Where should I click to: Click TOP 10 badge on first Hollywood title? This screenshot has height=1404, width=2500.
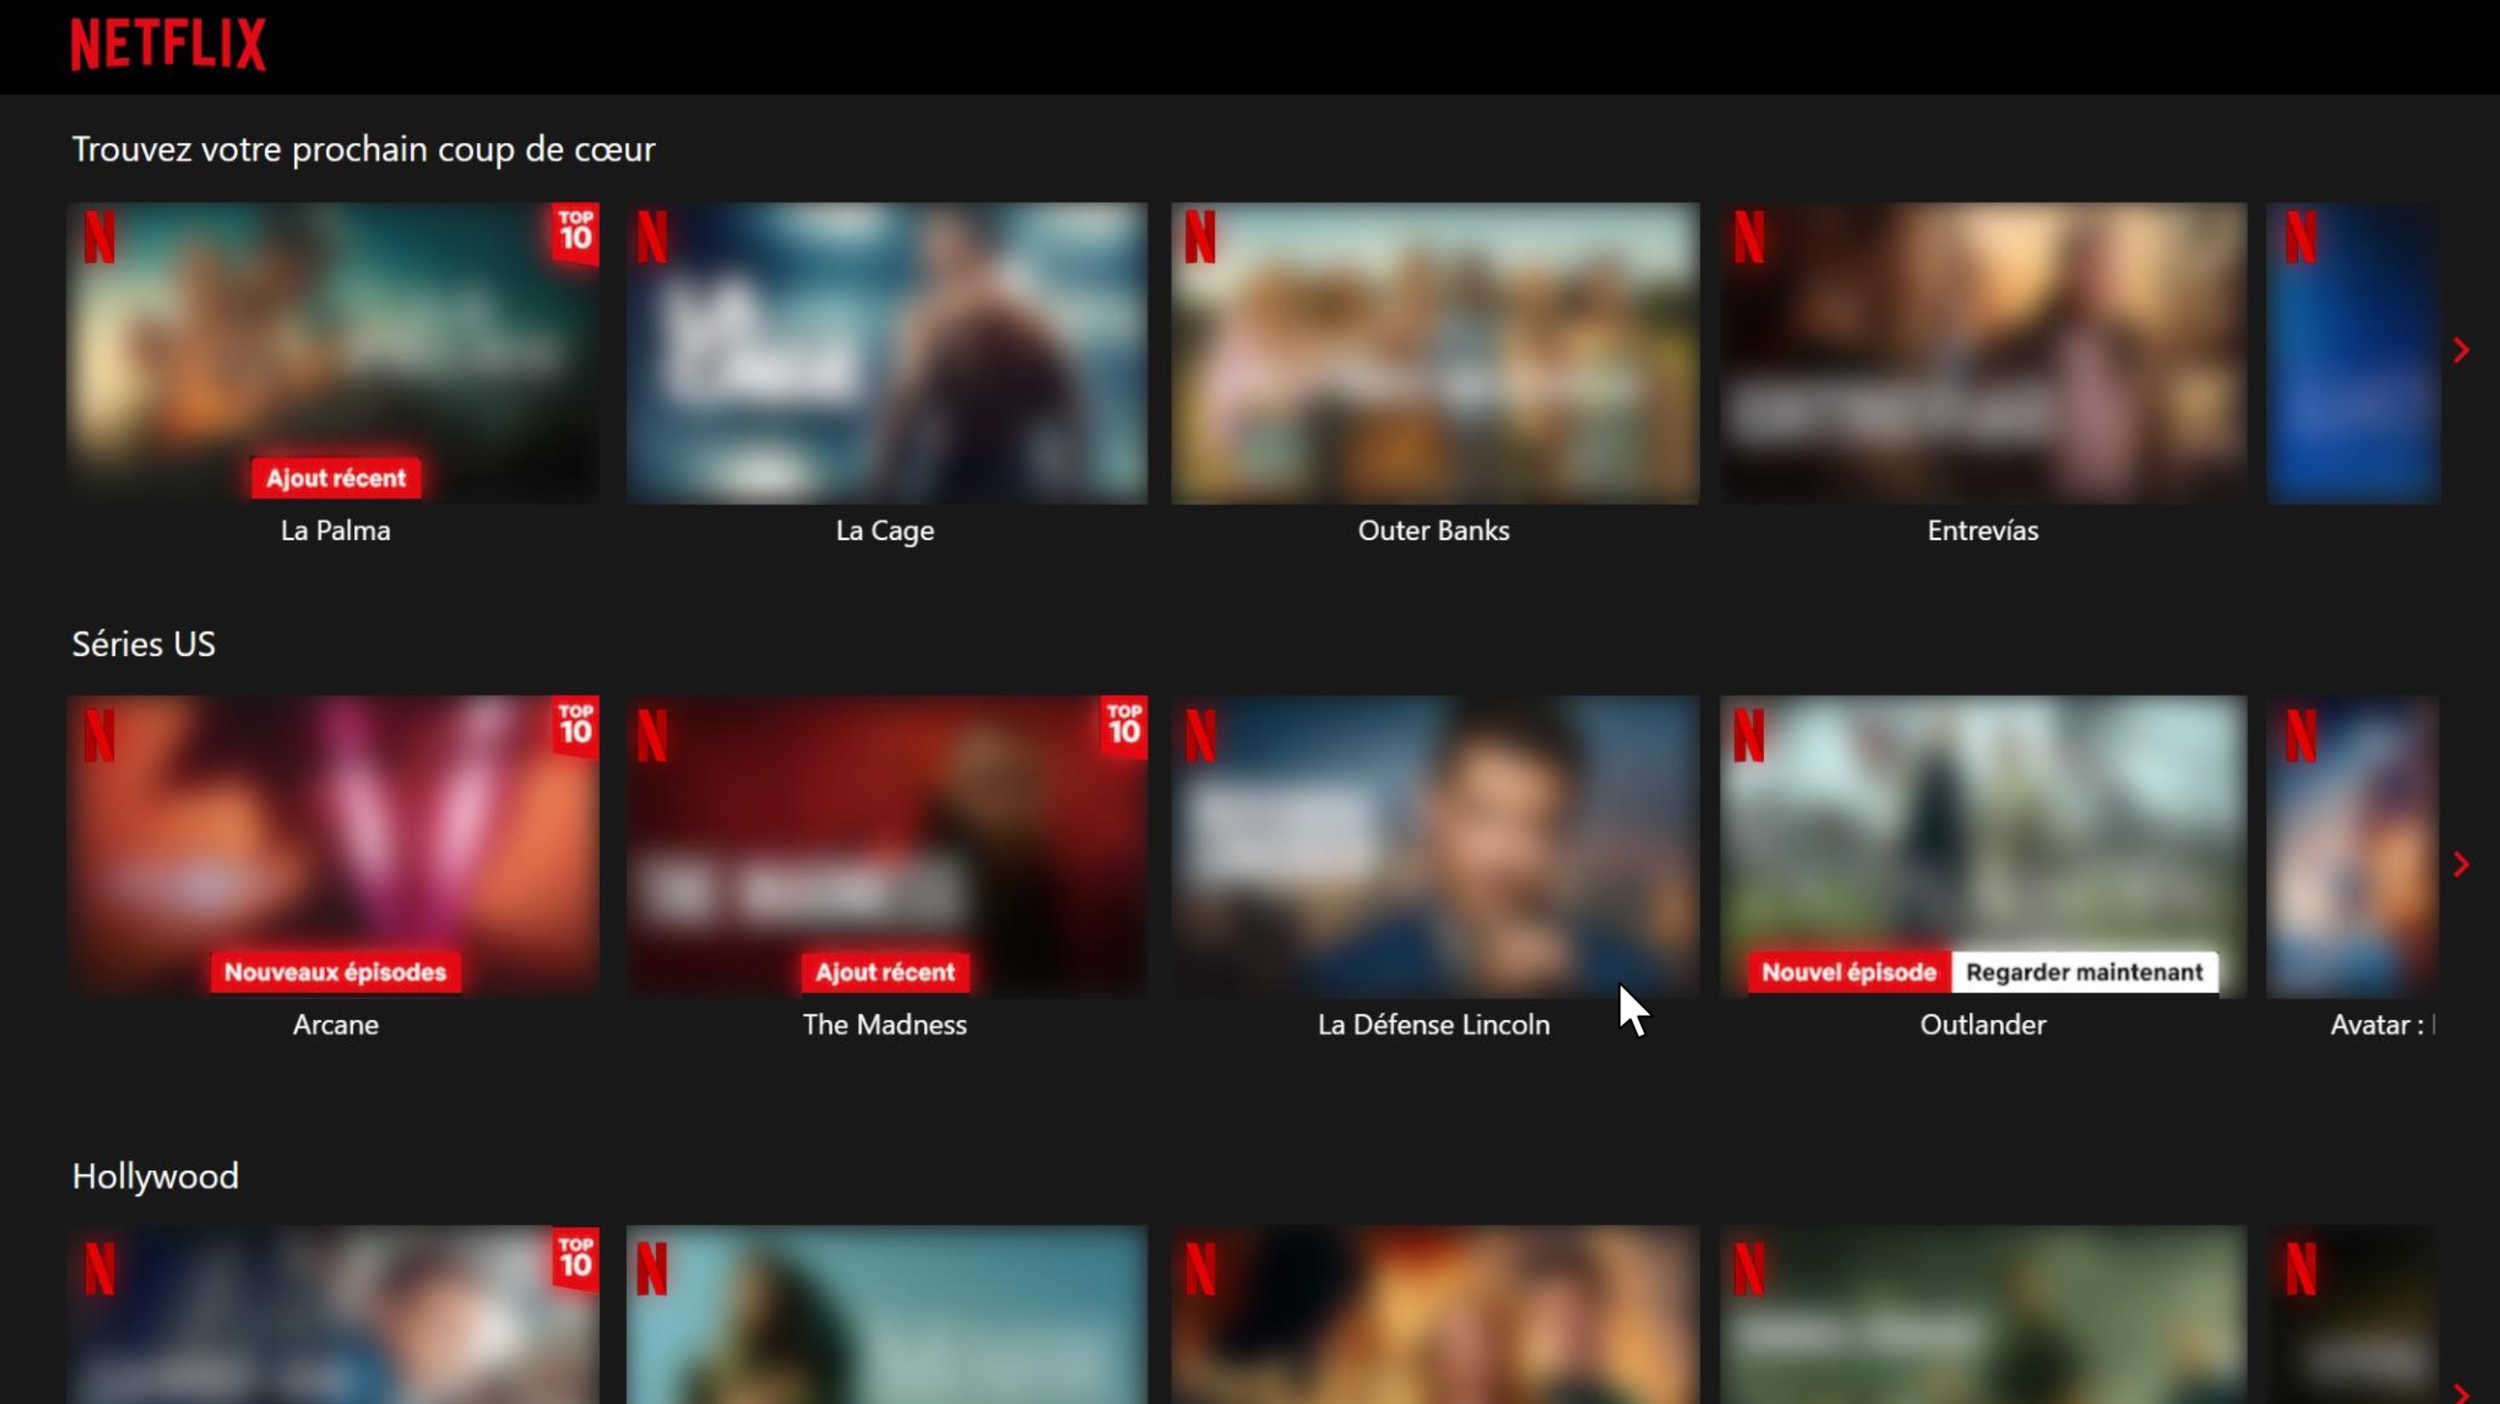point(575,1258)
